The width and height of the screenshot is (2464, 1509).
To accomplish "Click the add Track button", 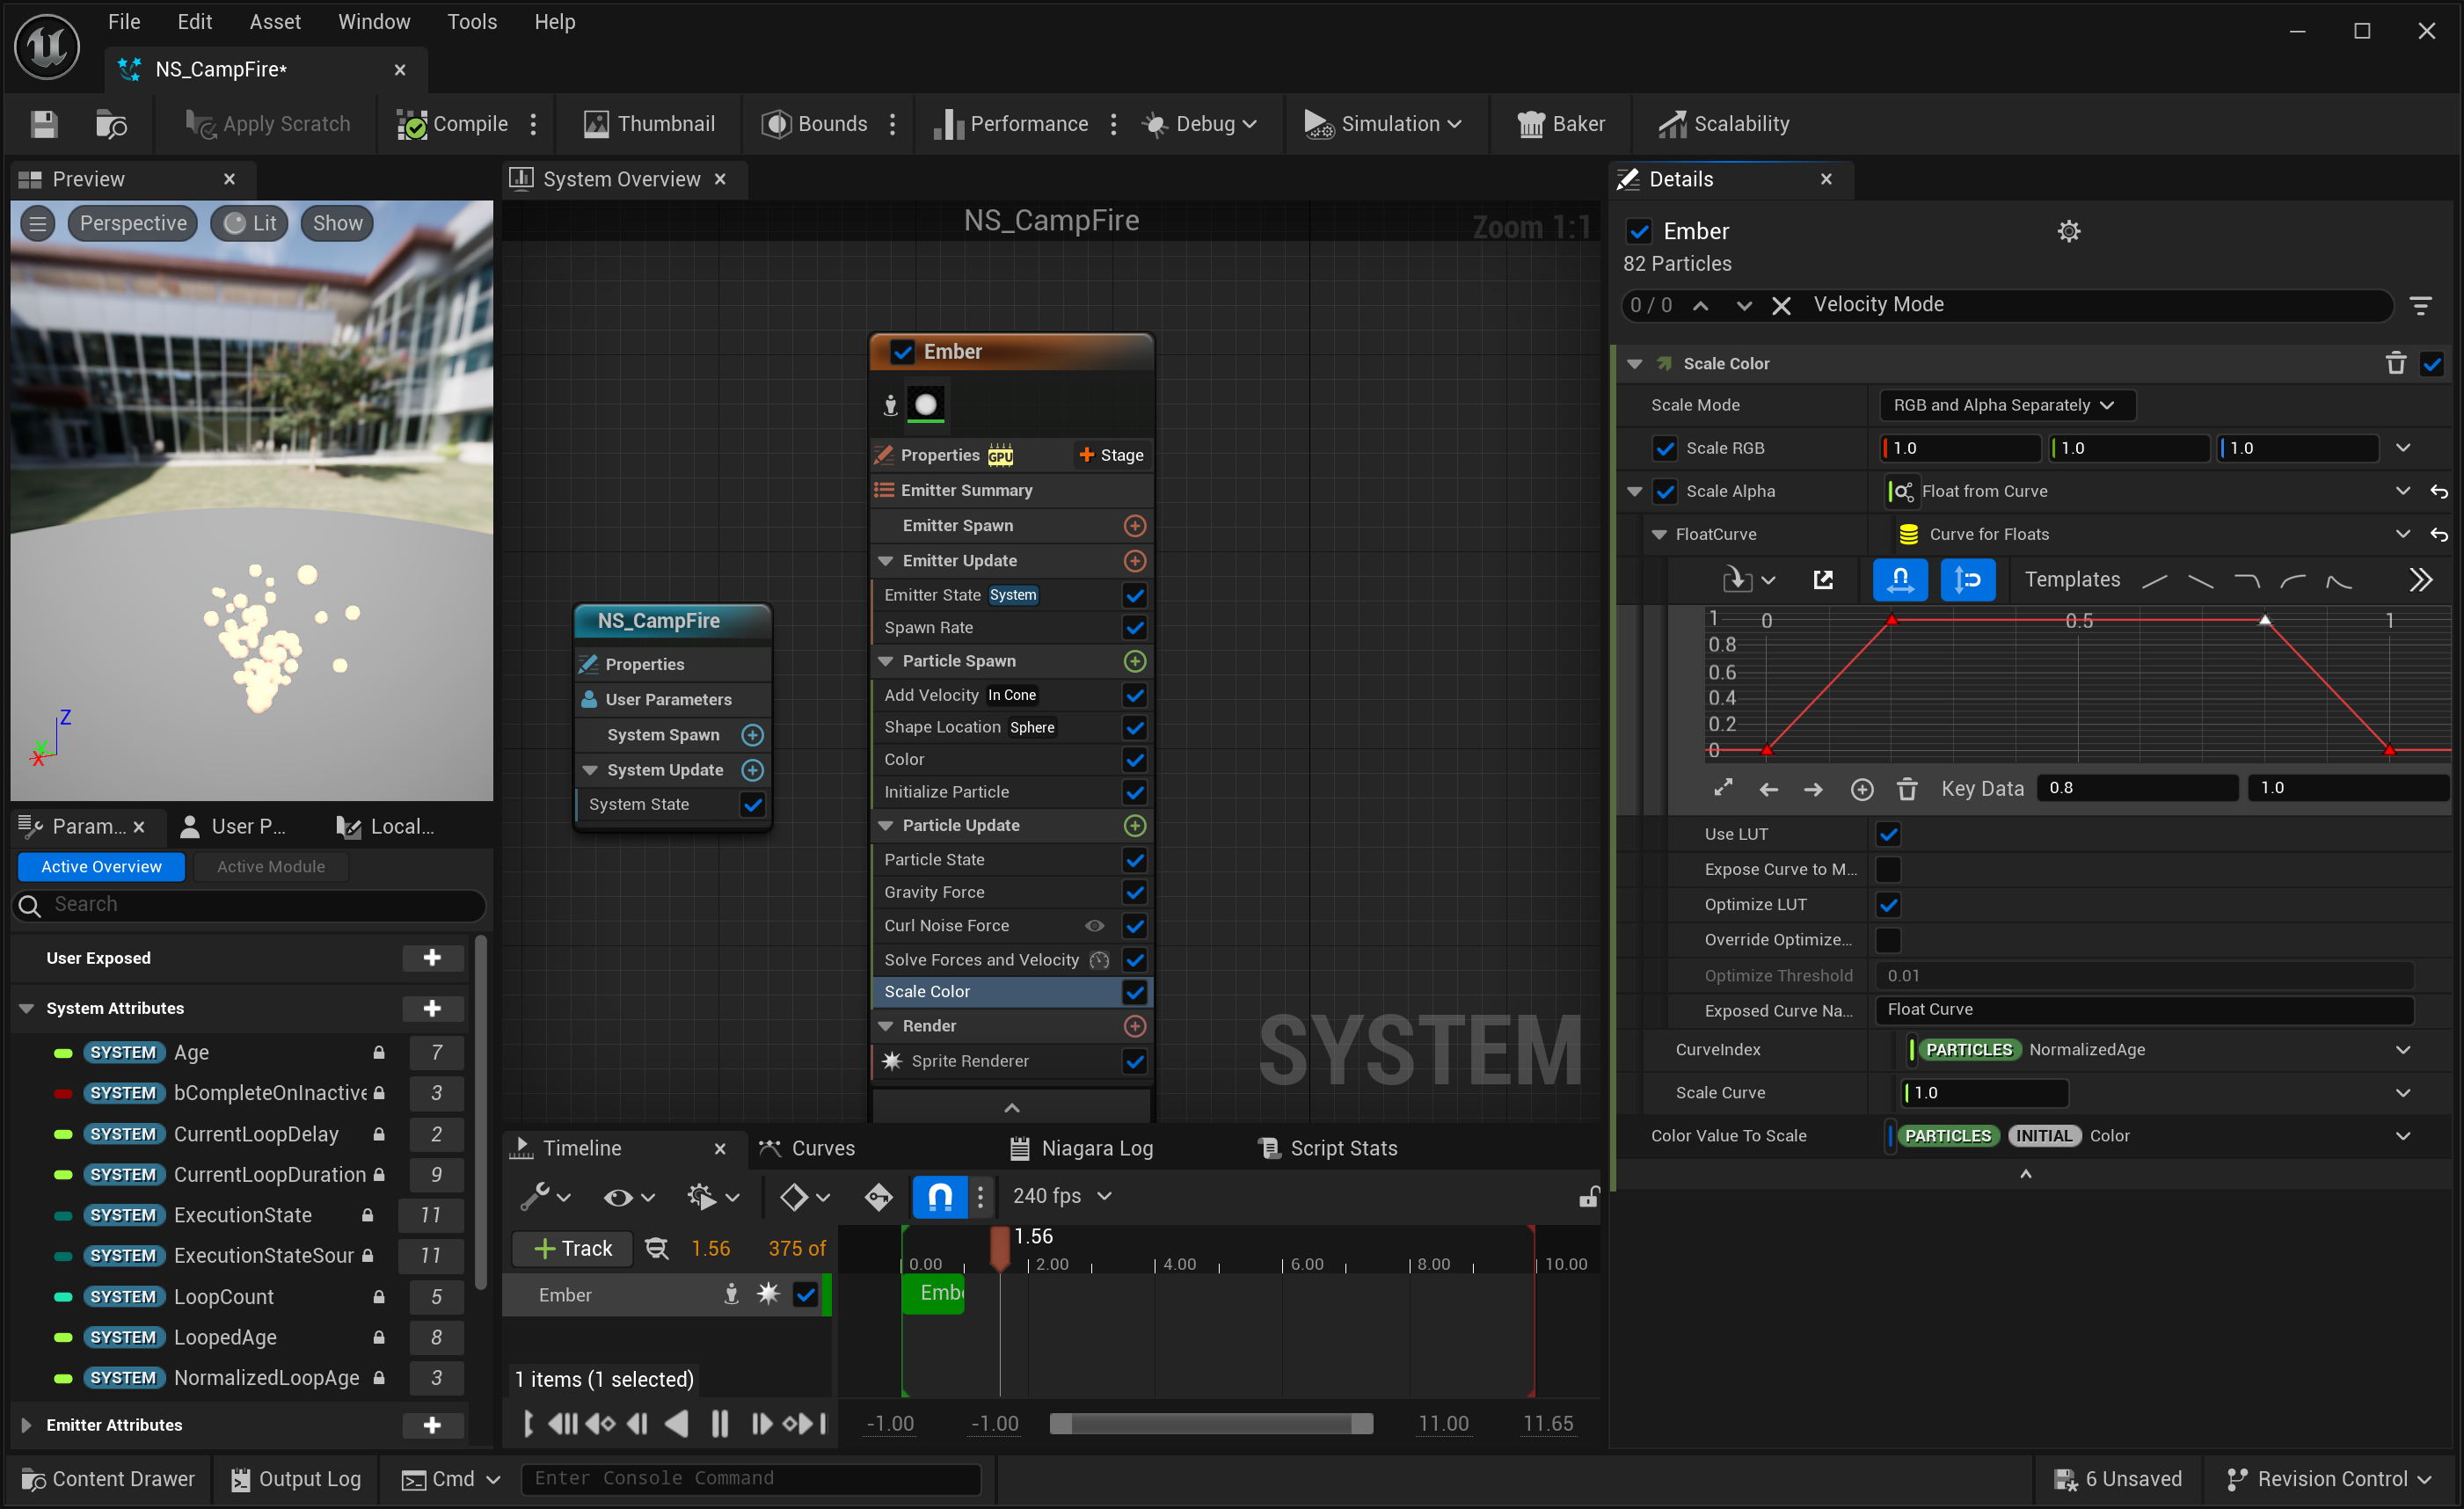I will click(572, 1248).
